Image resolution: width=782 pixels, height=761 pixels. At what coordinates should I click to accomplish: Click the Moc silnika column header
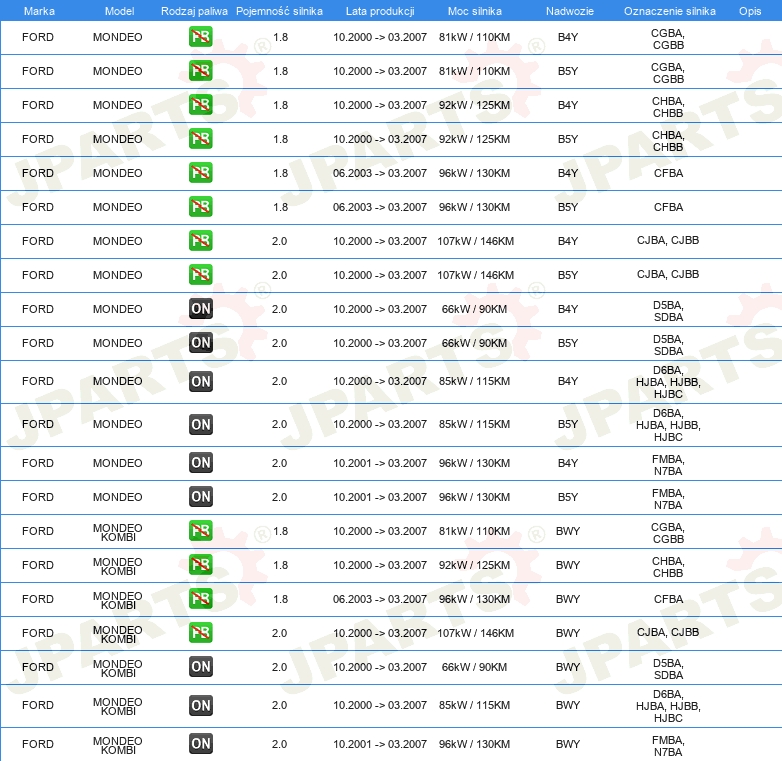click(x=474, y=11)
